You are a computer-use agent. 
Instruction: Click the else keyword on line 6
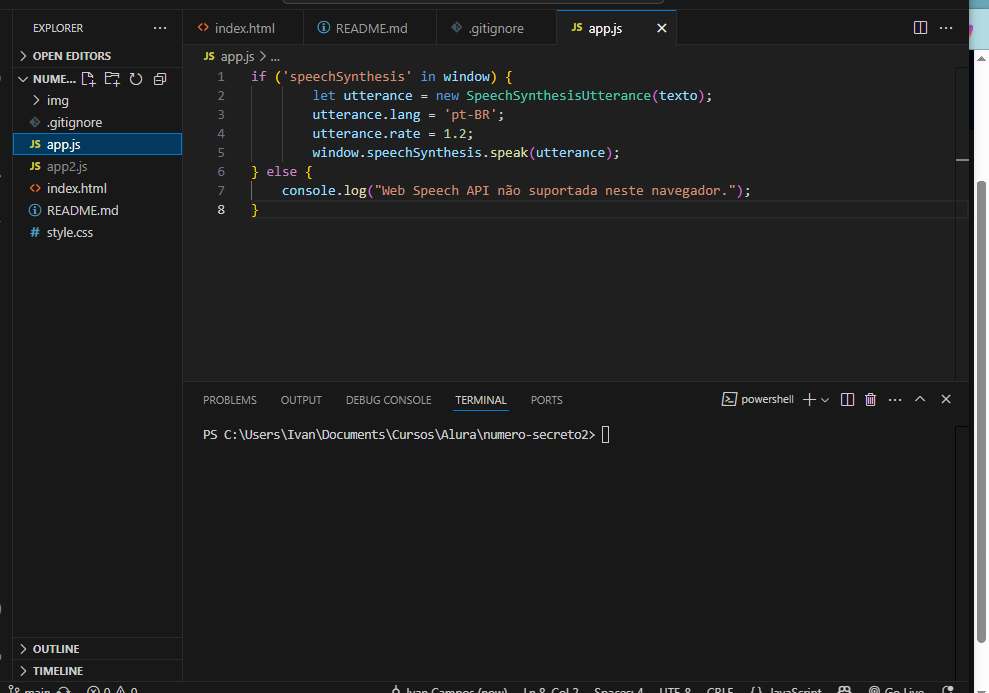pyautogui.click(x=281, y=172)
